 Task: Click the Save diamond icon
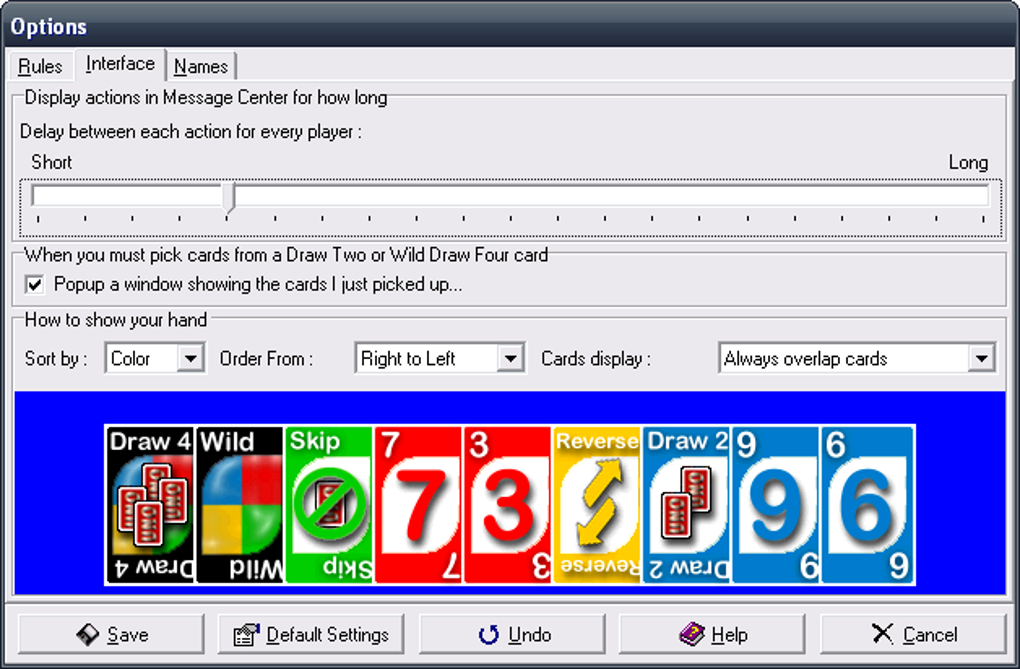click(x=88, y=635)
